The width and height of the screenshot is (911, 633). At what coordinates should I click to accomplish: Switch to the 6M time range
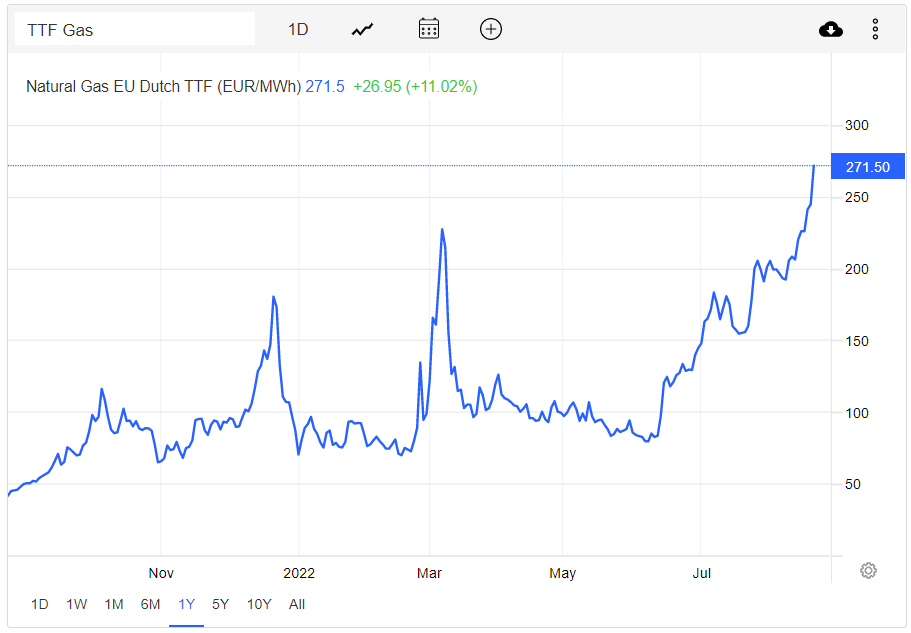(150, 604)
